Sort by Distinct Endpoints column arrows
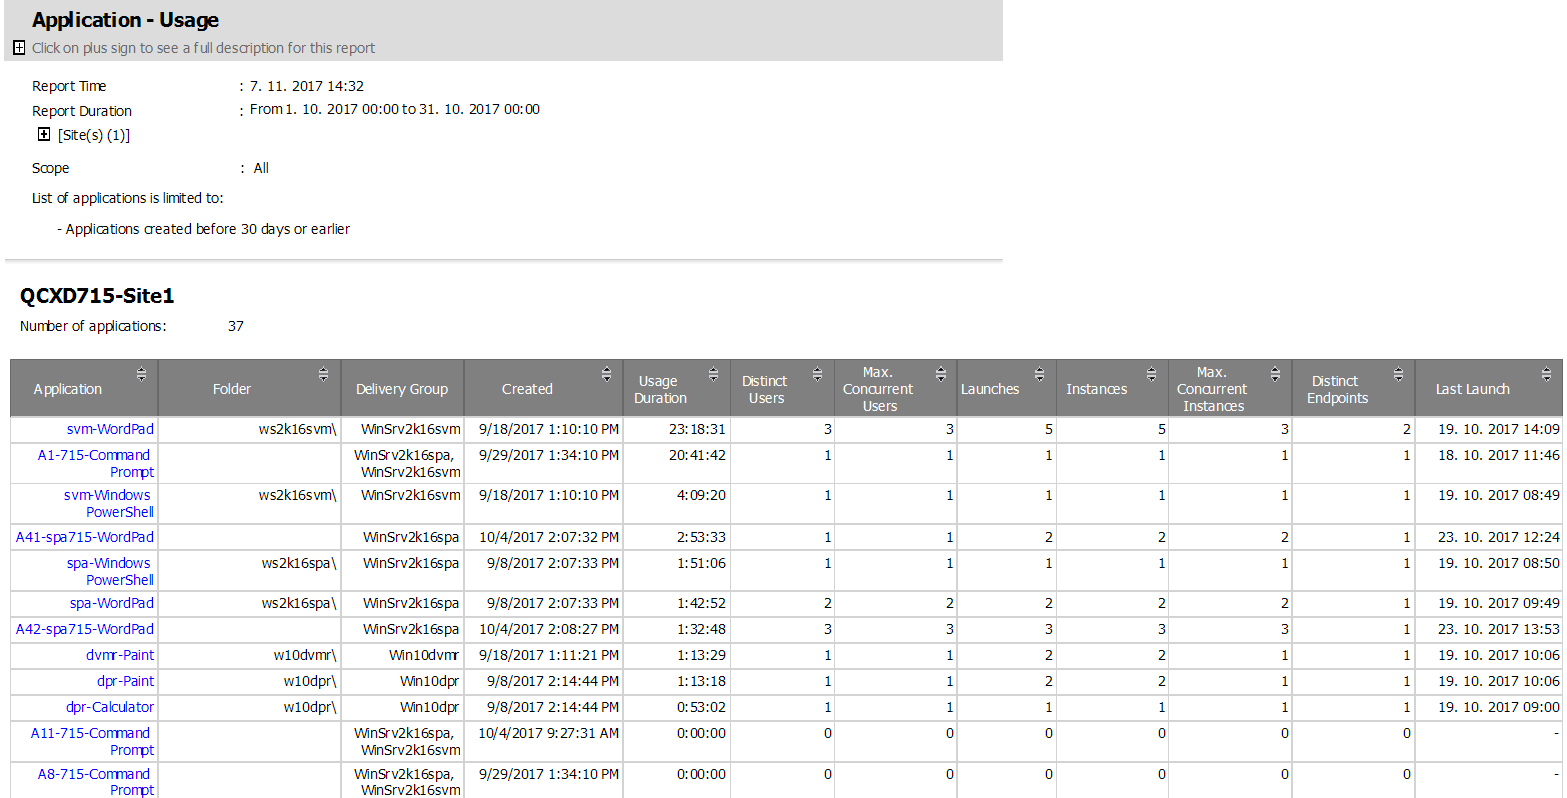This screenshot has height=798, width=1567. (1398, 374)
